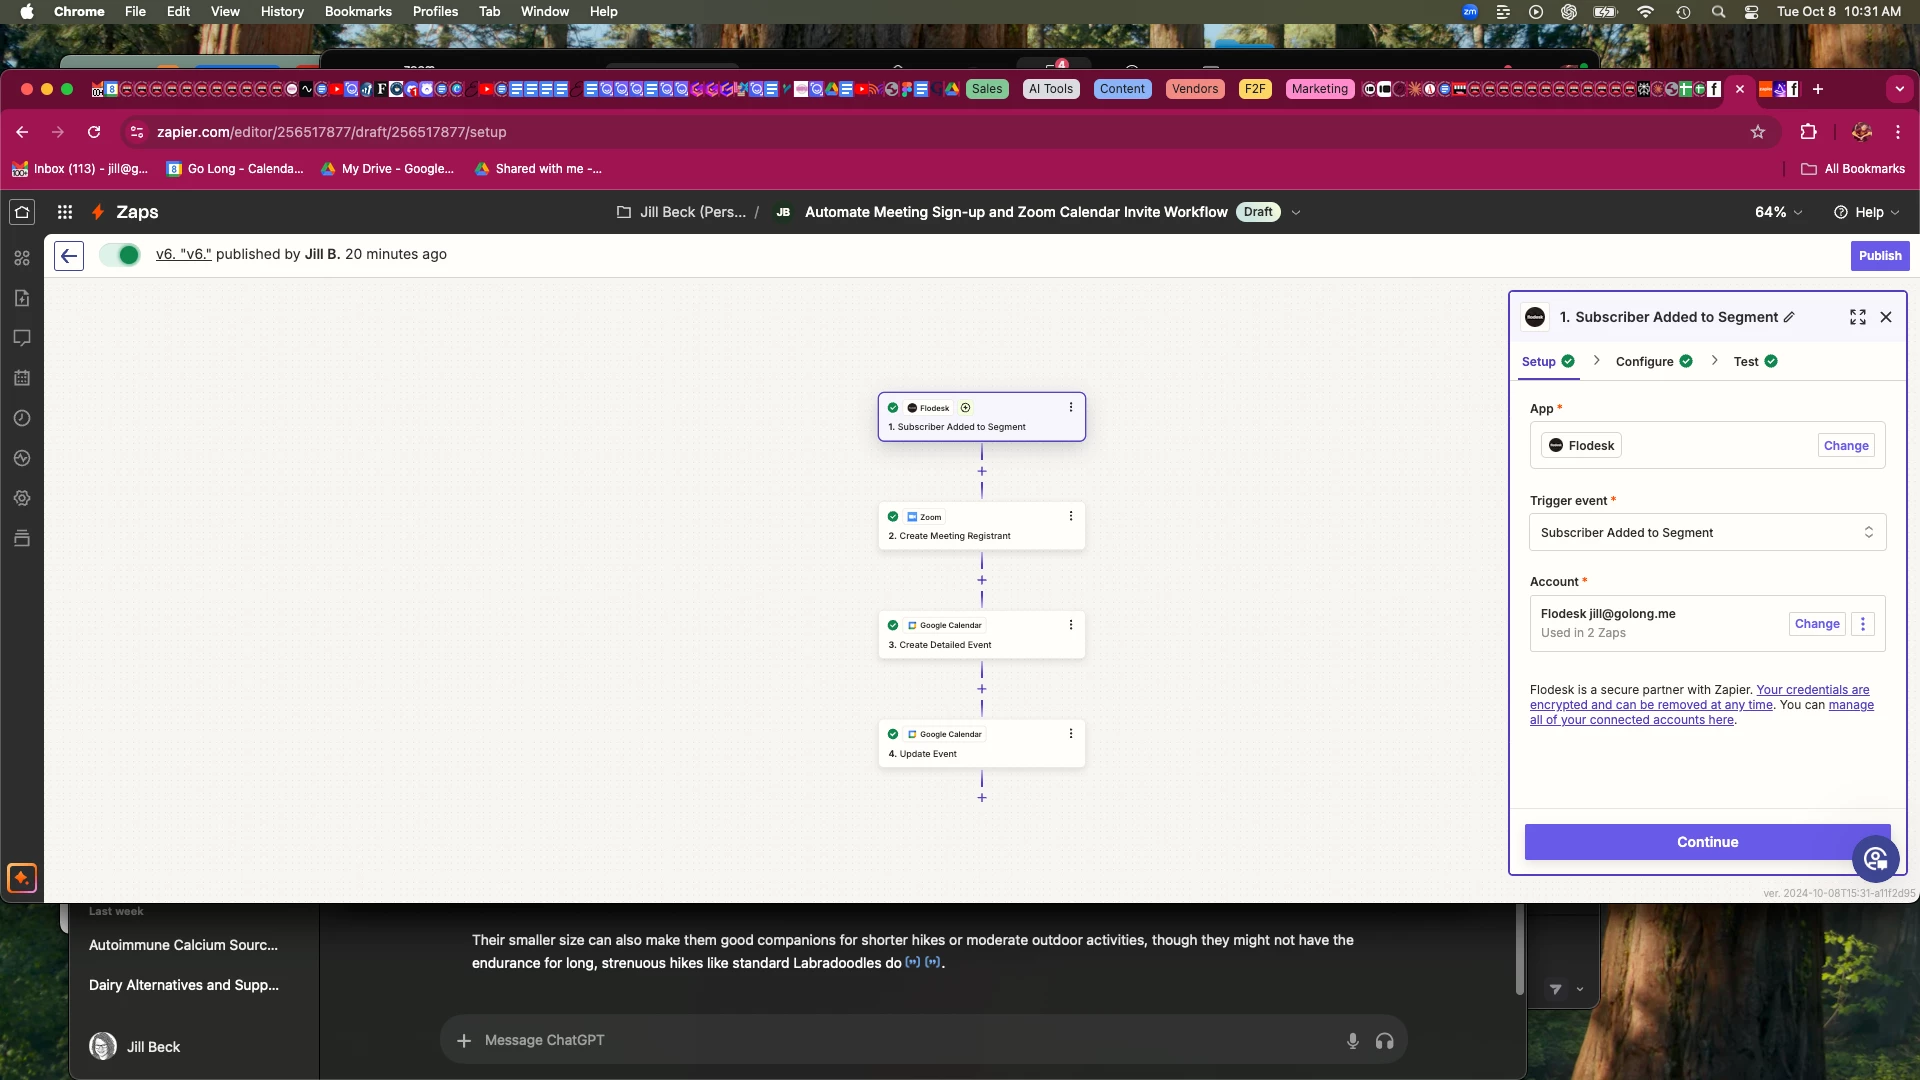Click the Zapier home icon
This screenshot has height=1080, width=1920.
tap(22, 212)
